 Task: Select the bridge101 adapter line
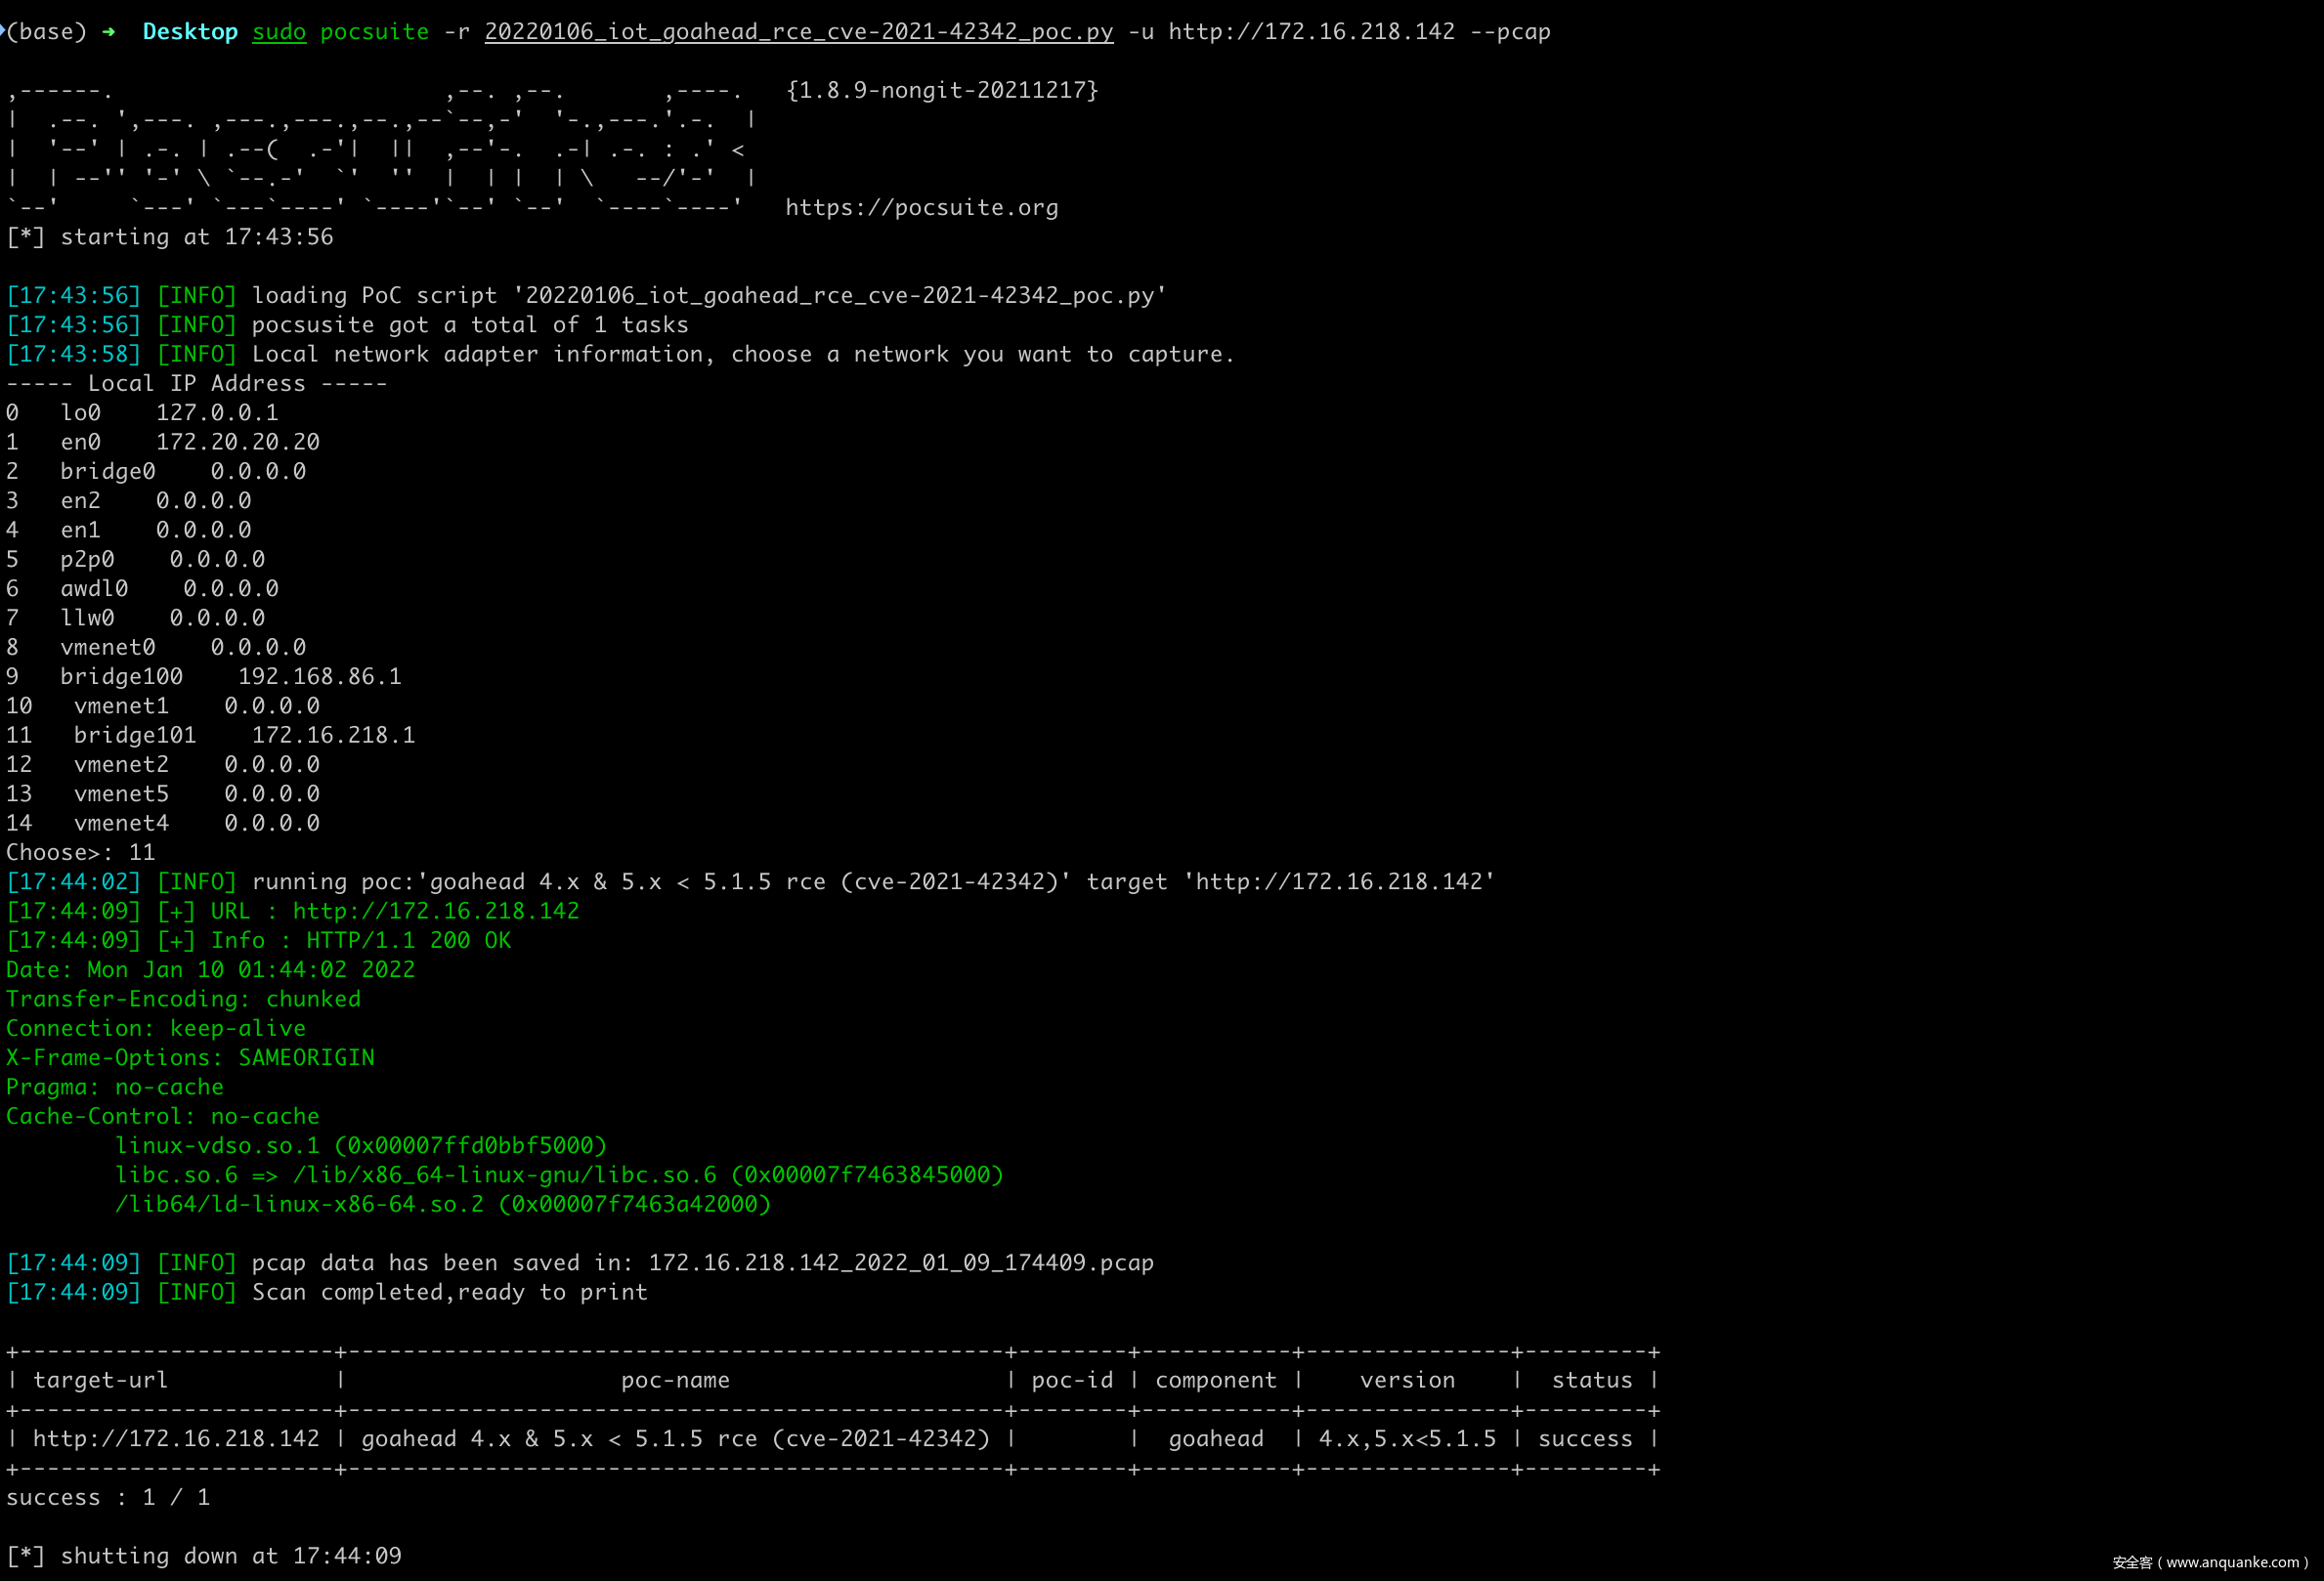210,736
